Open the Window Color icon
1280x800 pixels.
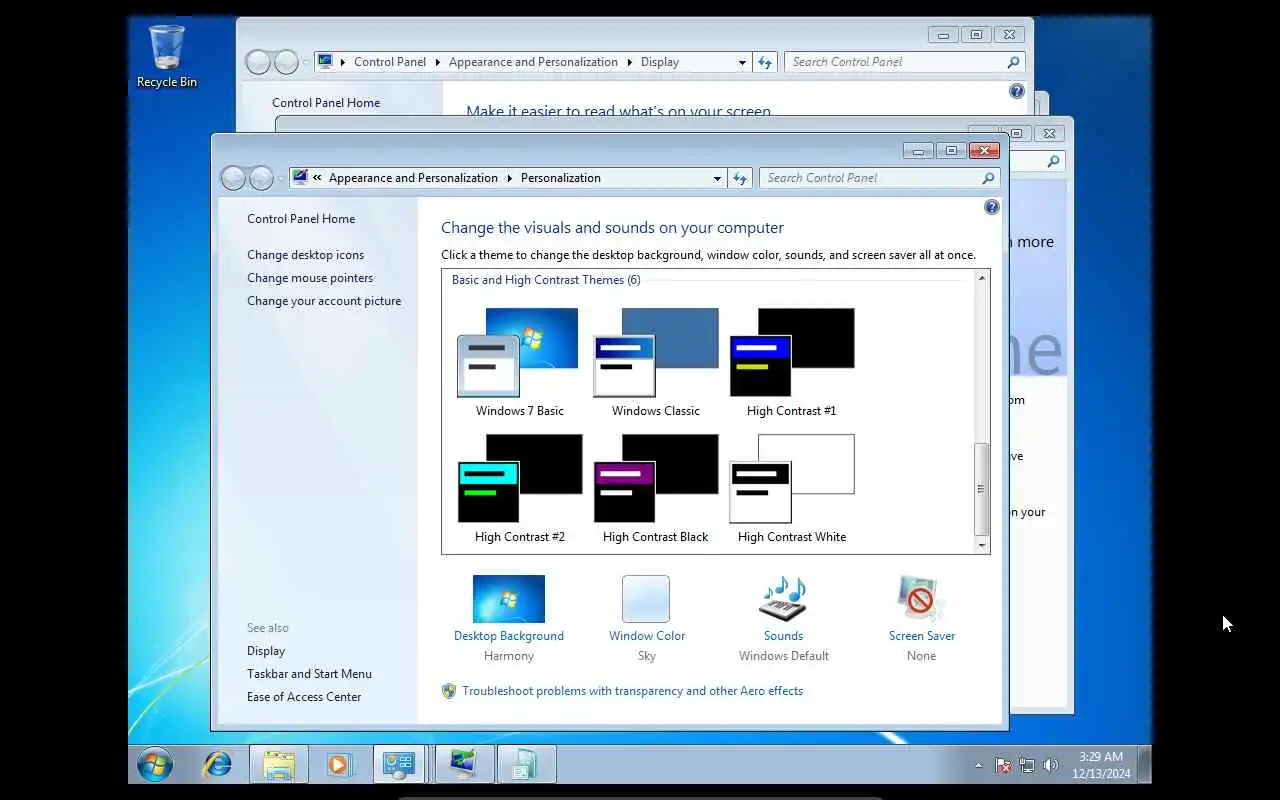646,599
